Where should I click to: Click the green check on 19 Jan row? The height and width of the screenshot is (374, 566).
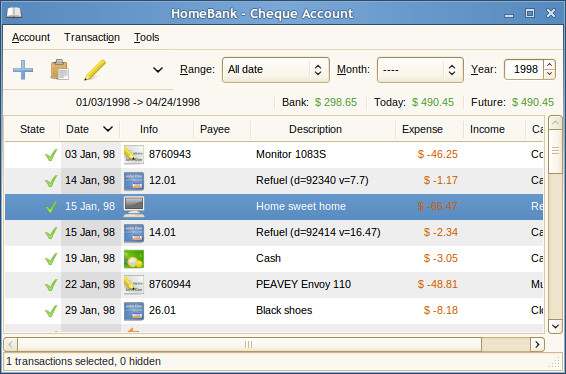click(51, 259)
